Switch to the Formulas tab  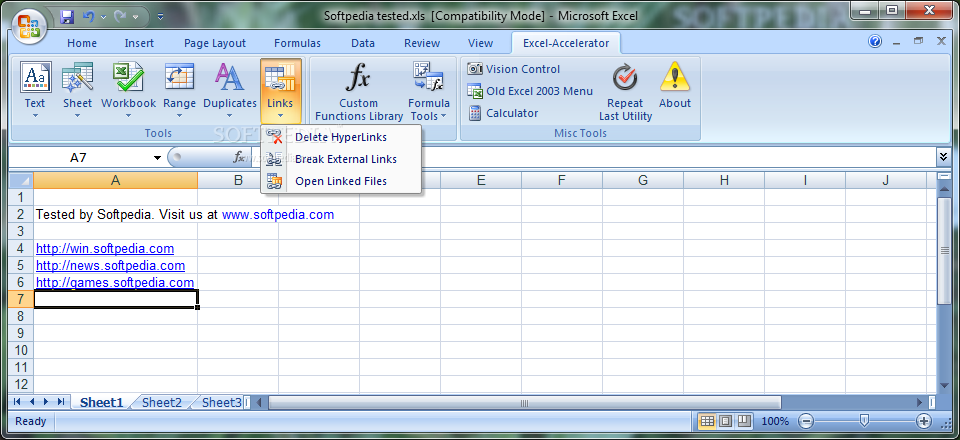click(298, 43)
